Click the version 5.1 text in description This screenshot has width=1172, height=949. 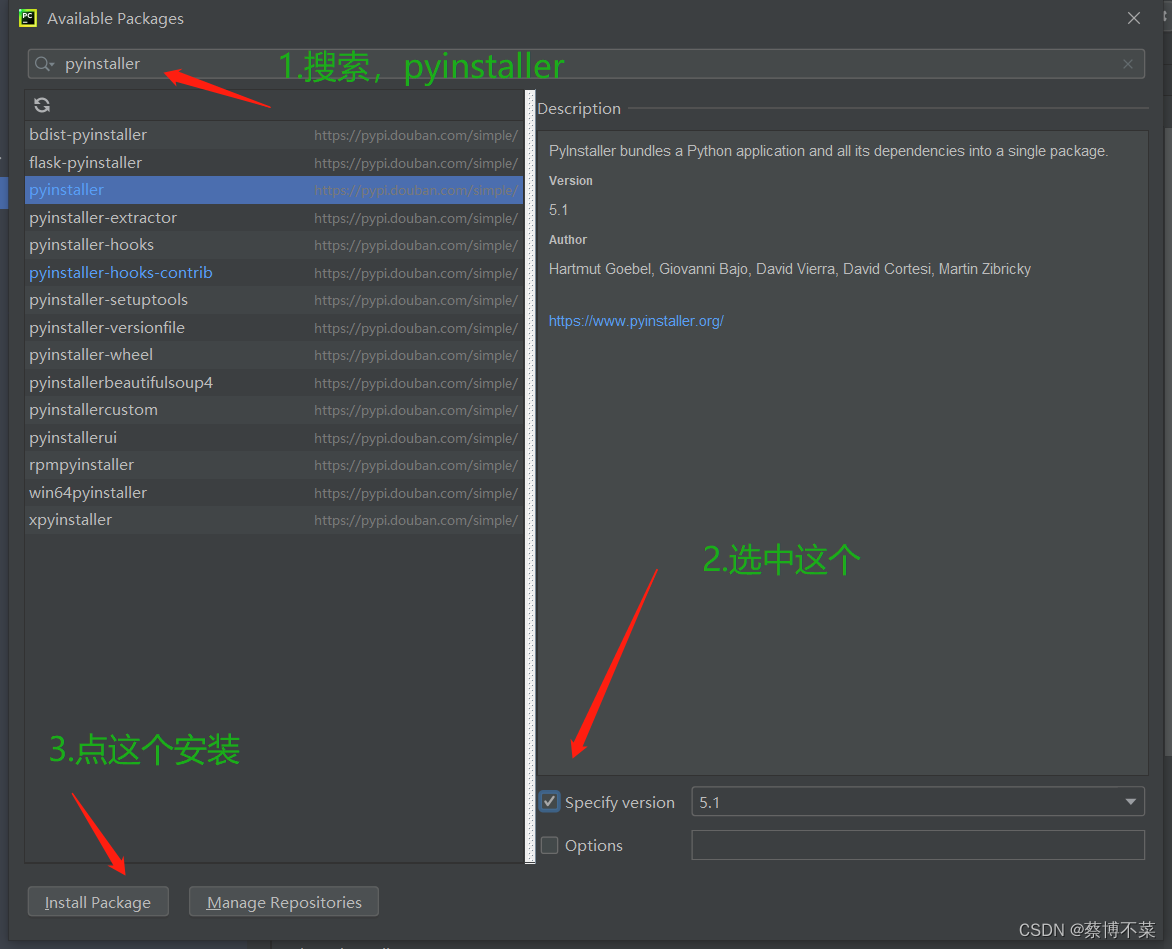(558, 210)
